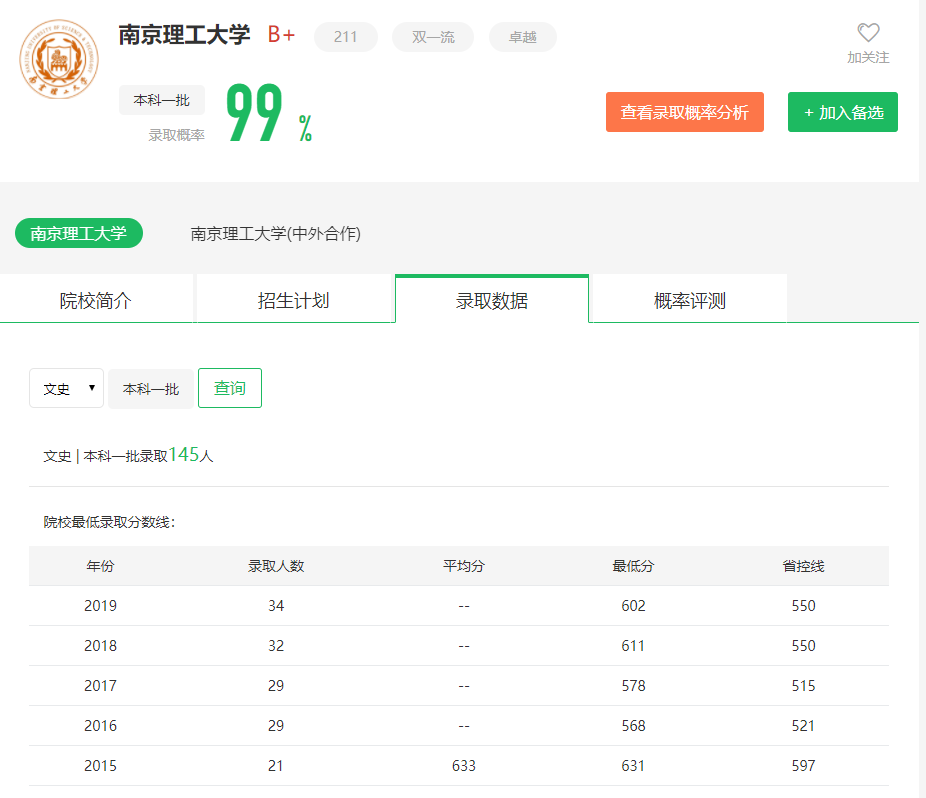
Task: Click control line 515
Action: click(x=803, y=686)
